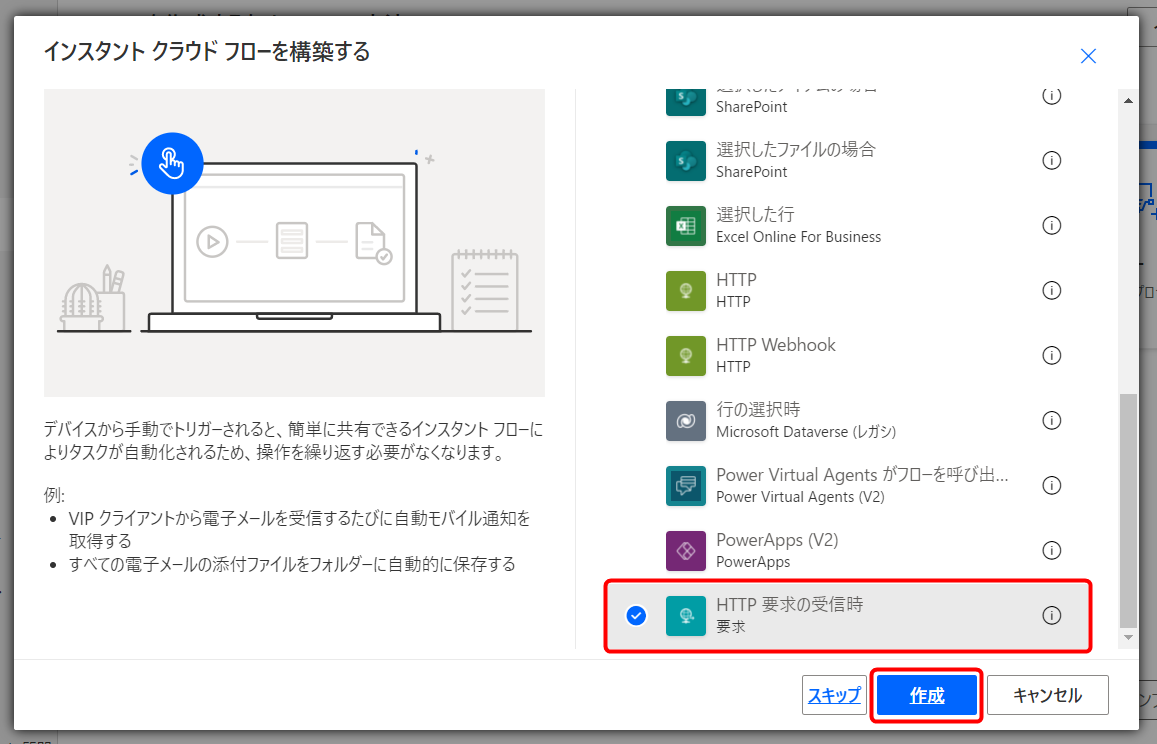
Task: Choose the PowerApps (V2) trigger label
Action: tap(777, 540)
